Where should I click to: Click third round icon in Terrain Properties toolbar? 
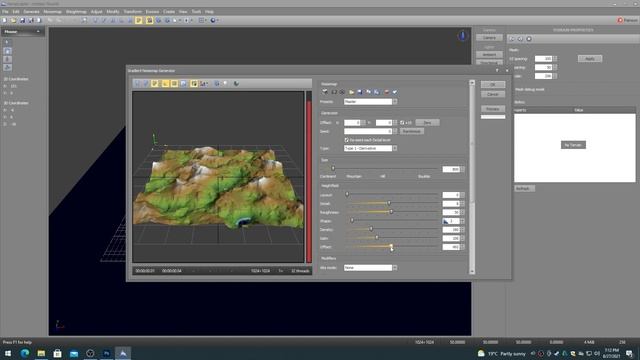pos(529,39)
